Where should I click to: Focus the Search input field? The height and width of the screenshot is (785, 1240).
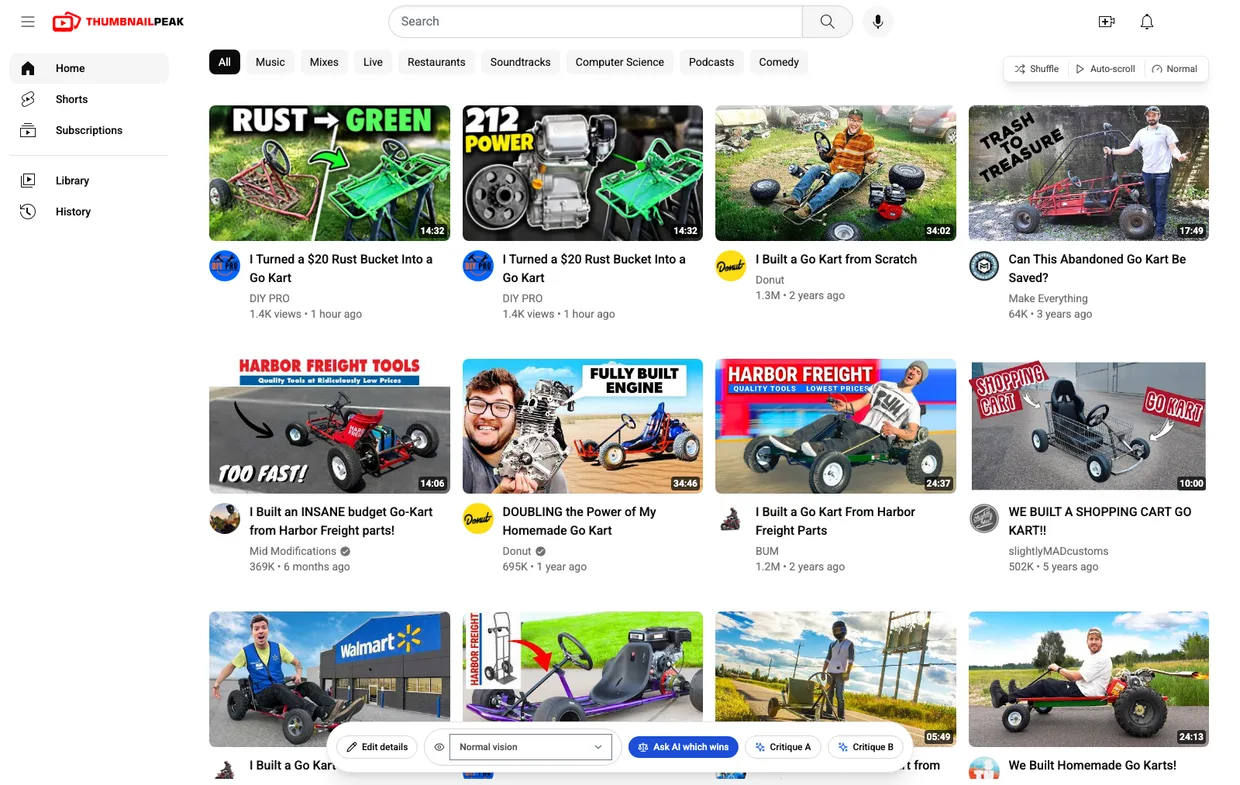[595, 21]
